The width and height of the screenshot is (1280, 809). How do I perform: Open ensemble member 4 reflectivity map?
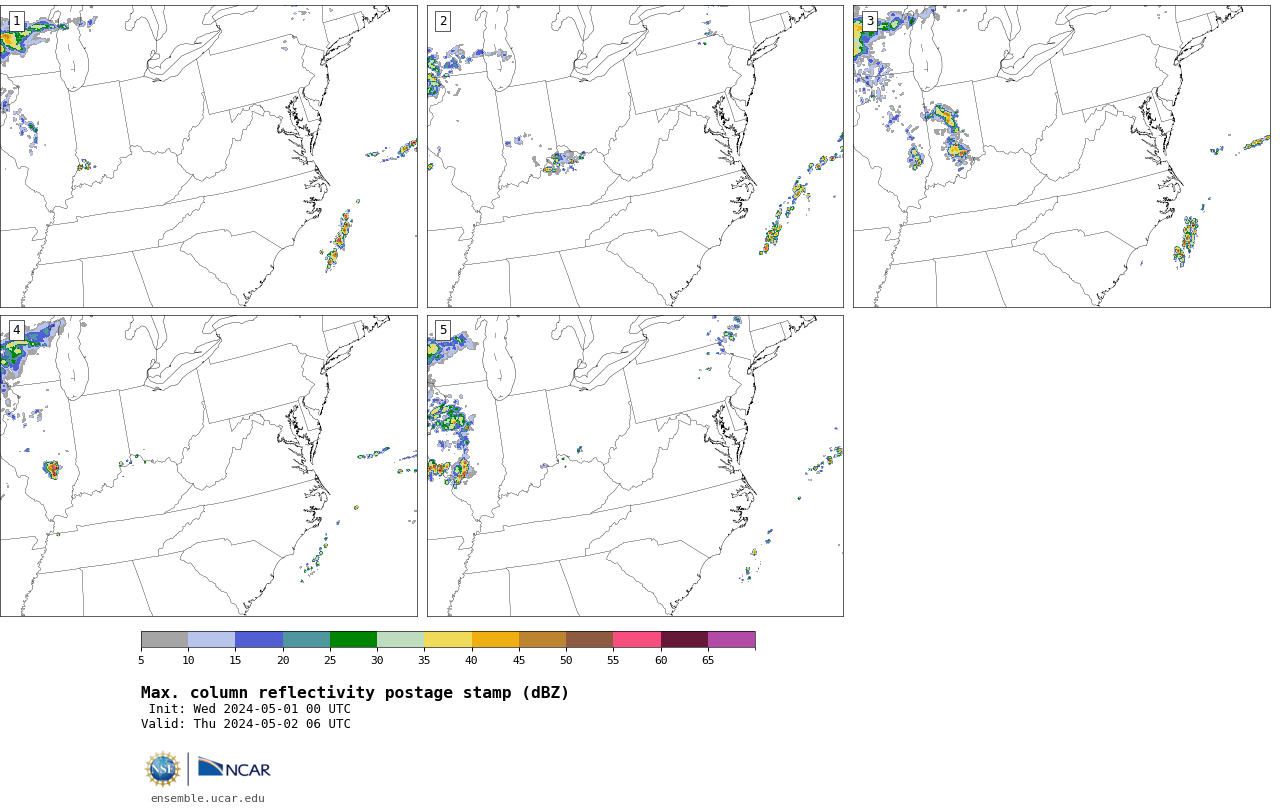point(208,466)
